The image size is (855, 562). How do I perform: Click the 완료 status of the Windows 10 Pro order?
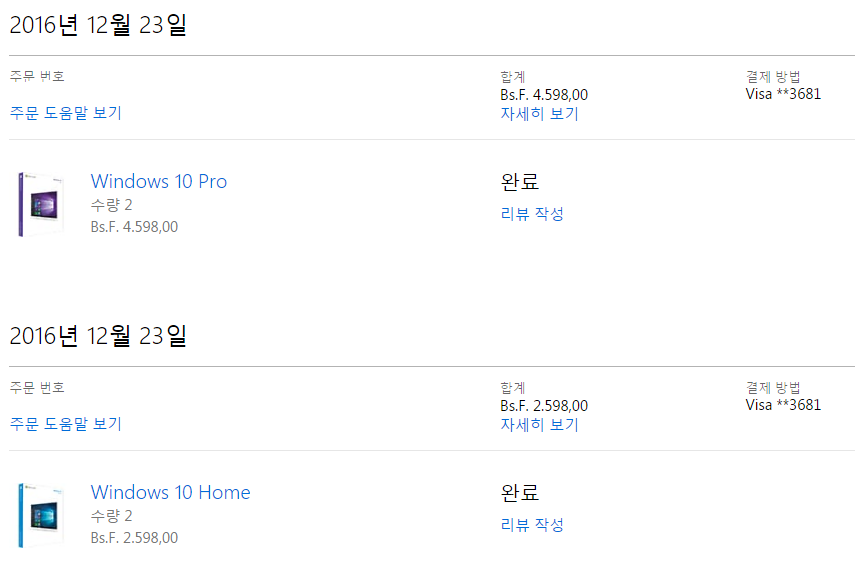(520, 182)
